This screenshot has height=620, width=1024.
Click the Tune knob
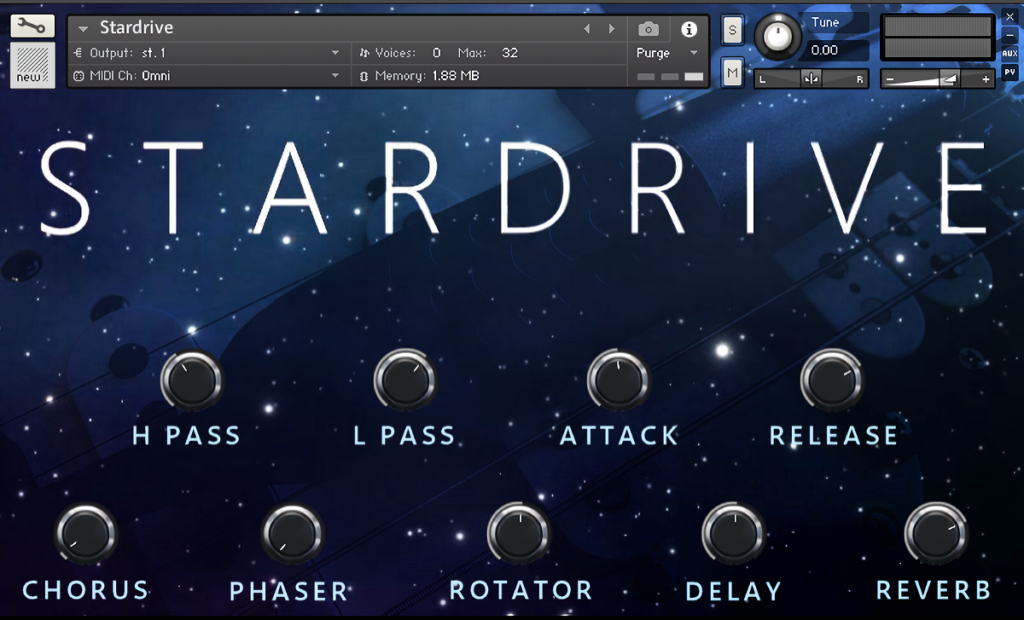(778, 37)
